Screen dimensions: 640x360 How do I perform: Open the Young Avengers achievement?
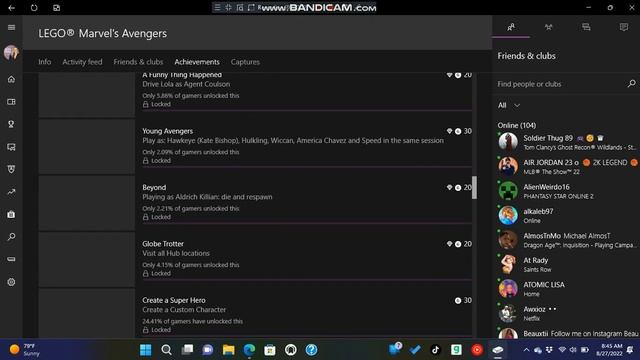(255, 146)
